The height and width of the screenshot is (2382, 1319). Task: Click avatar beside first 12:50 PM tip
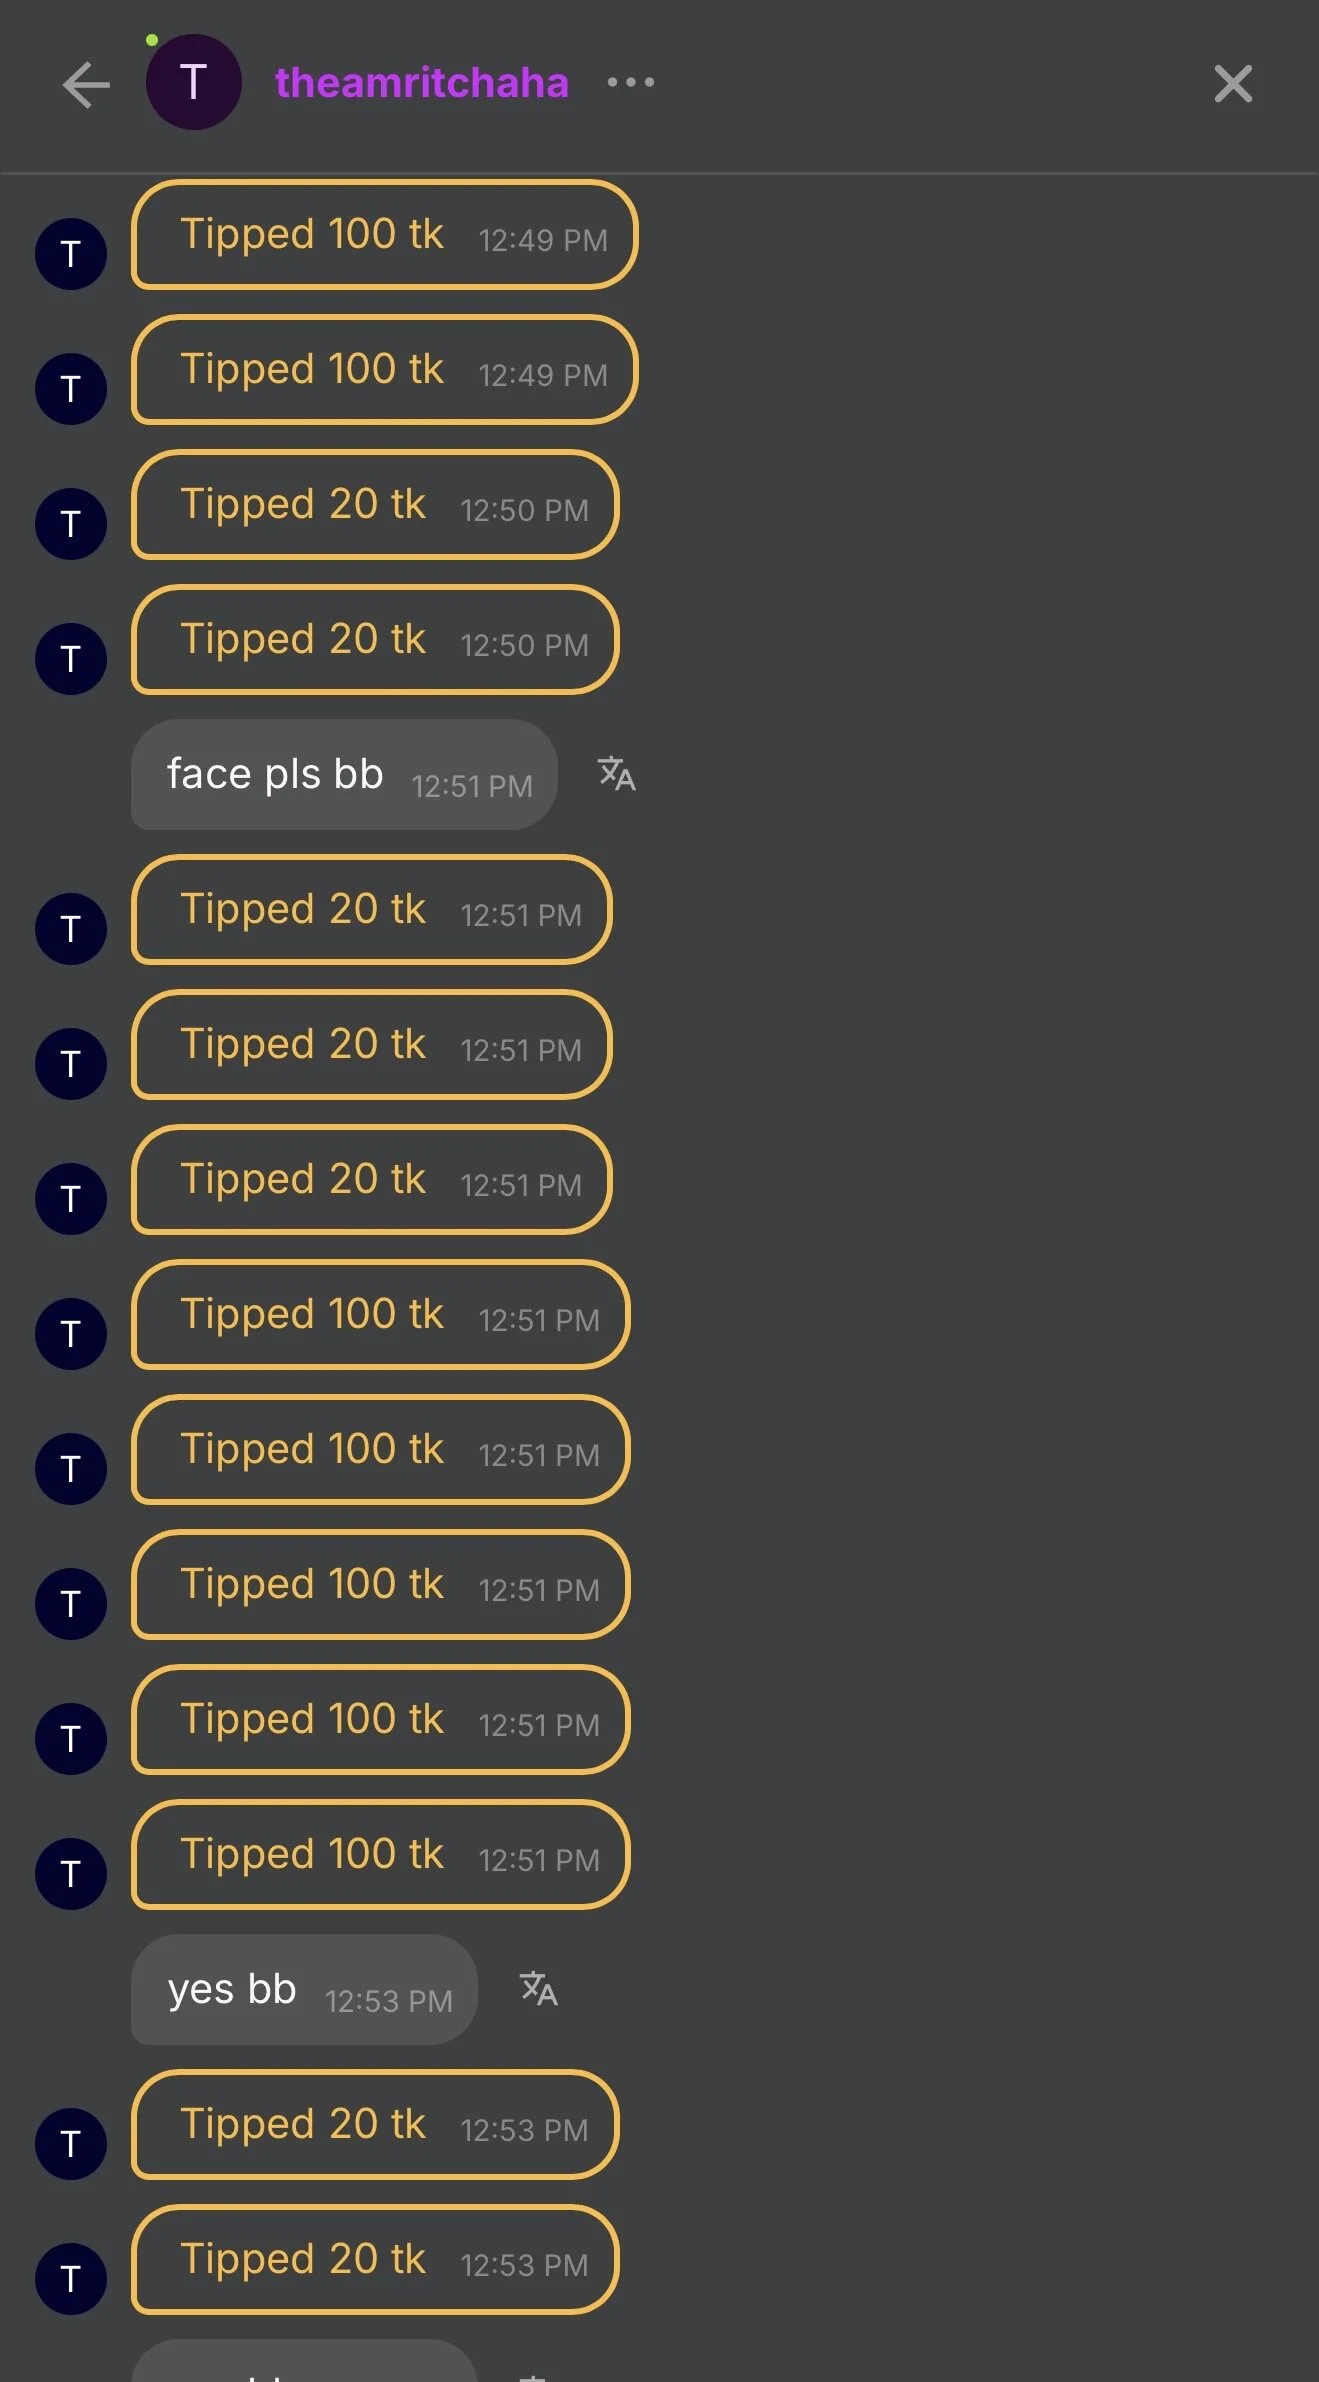point(71,524)
